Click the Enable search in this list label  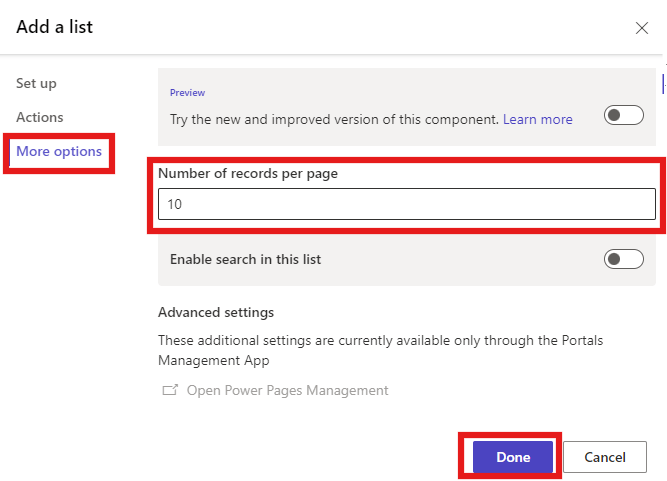pyautogui.click(x=245, y=259)
